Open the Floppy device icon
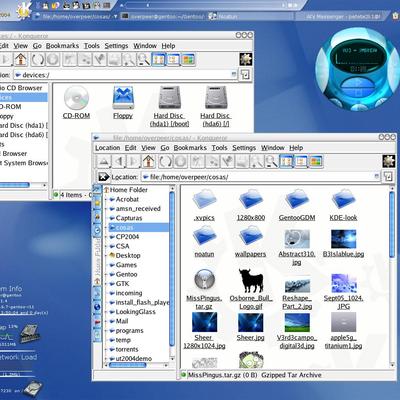This screenshot has height=400, width=400. 123,103
